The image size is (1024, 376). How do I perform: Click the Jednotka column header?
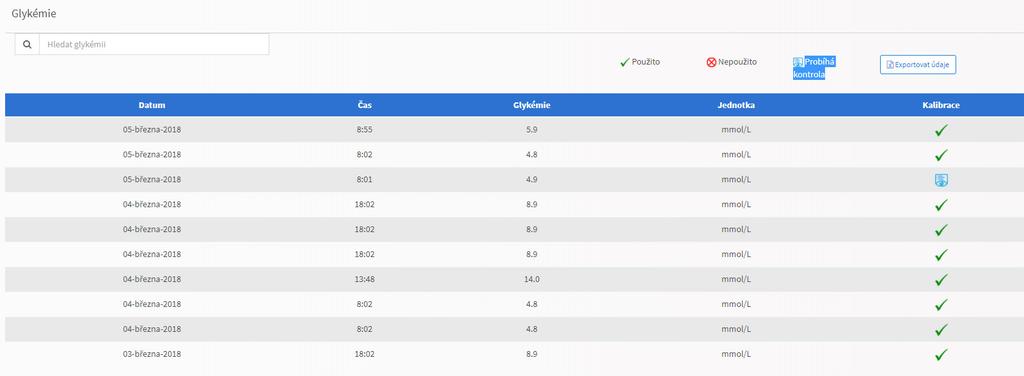pyautogui.click(x=736, y=105)
